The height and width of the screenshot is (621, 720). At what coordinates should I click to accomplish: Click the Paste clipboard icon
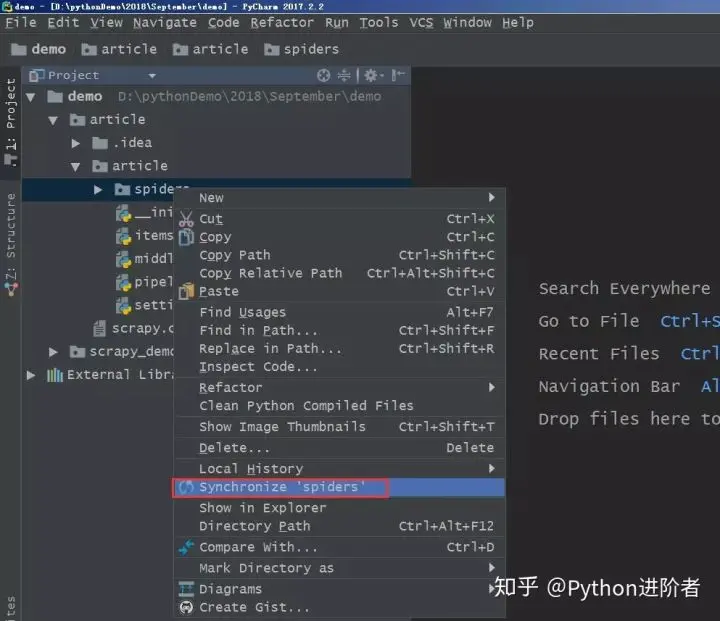(x=186, y=291)
